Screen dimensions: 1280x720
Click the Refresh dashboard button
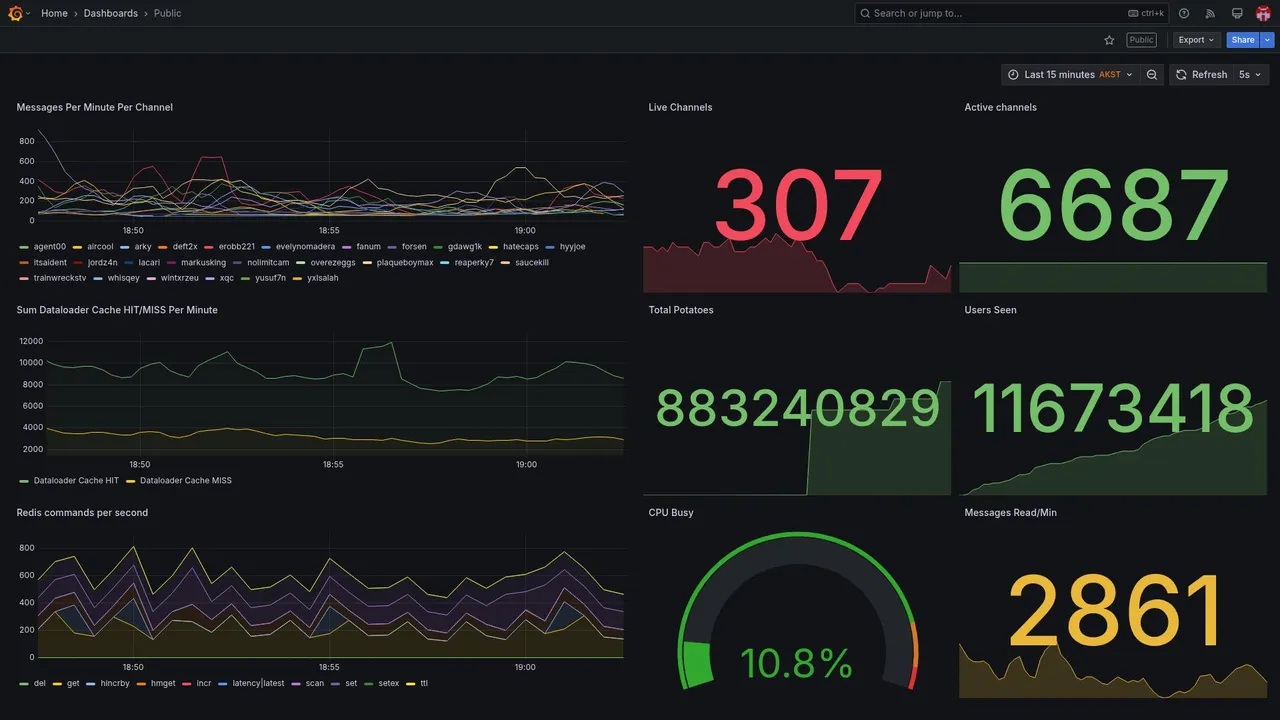pos(1200,75)
